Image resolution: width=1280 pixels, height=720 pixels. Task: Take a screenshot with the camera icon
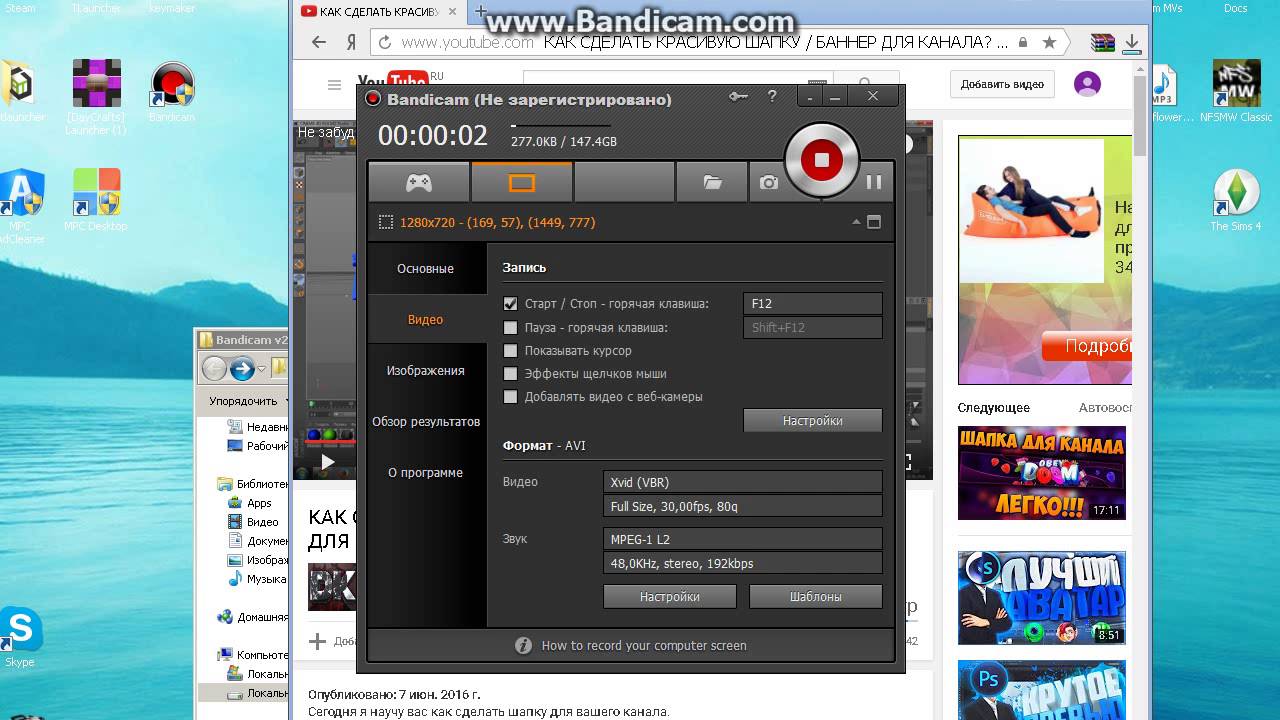(768, 182)
